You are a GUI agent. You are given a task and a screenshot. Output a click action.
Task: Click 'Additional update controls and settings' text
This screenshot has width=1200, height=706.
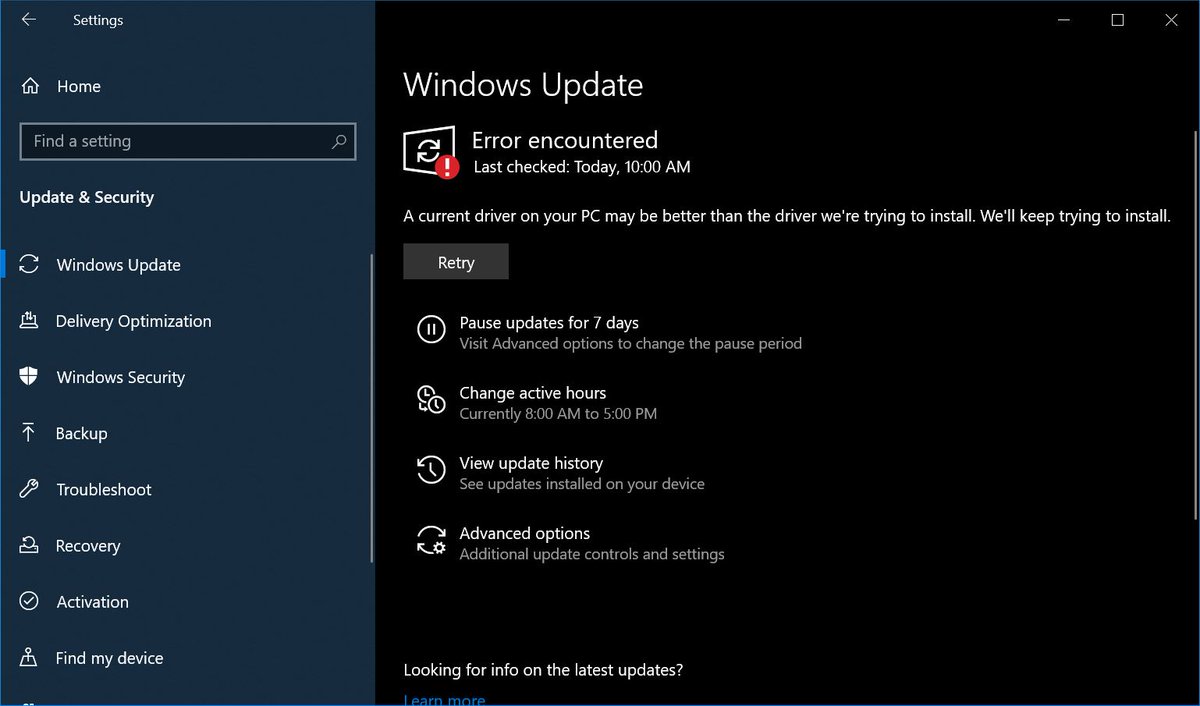click(592, 554)
